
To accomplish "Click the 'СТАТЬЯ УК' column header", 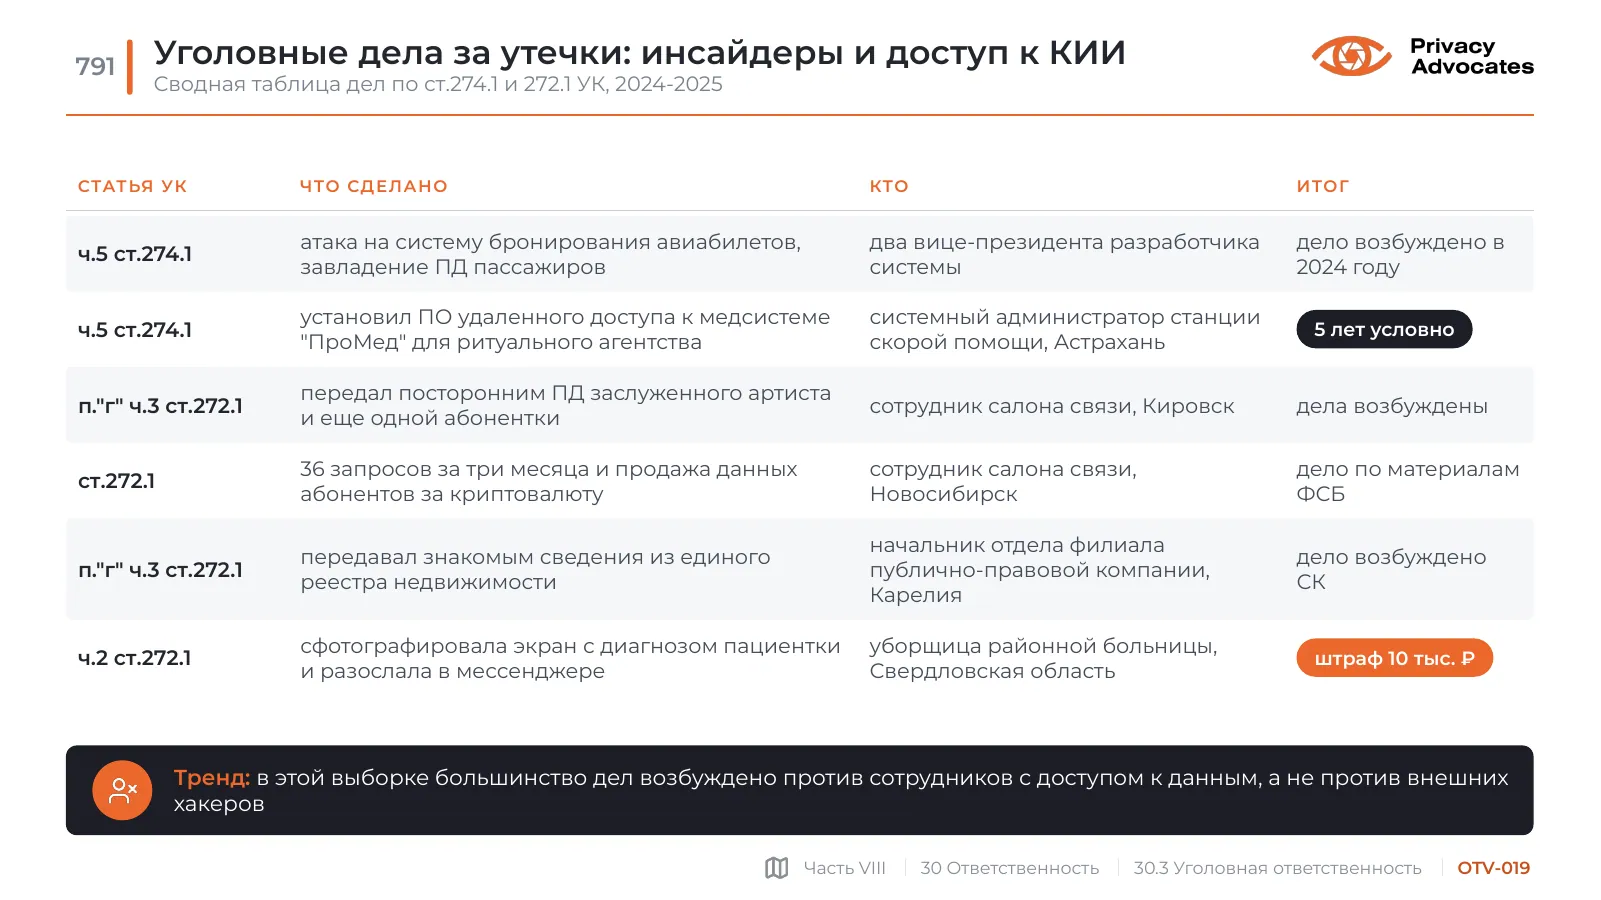I will click(133, 186).
